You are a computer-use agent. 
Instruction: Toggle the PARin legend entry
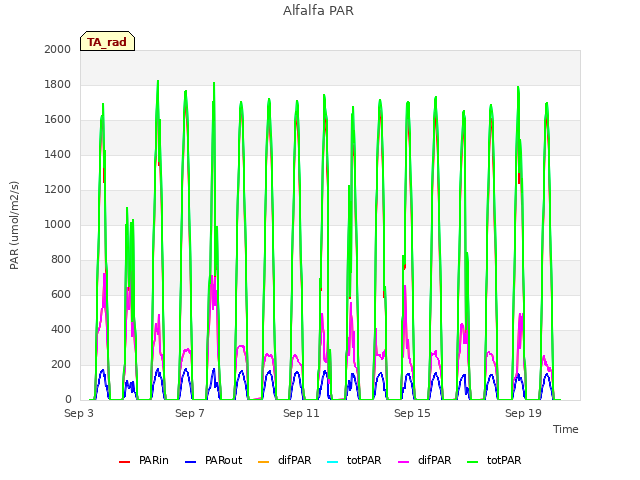[144, 460]
